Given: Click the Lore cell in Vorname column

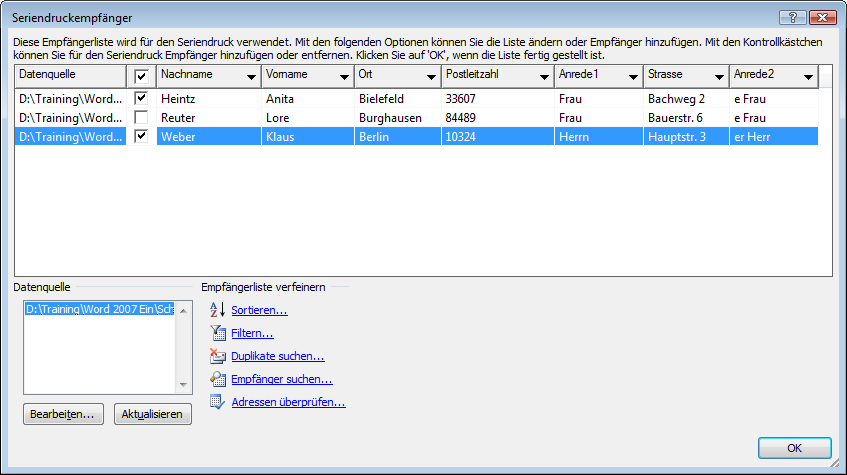Looking at the screenshot, I should pyautogui.click(x=308, y=117).
